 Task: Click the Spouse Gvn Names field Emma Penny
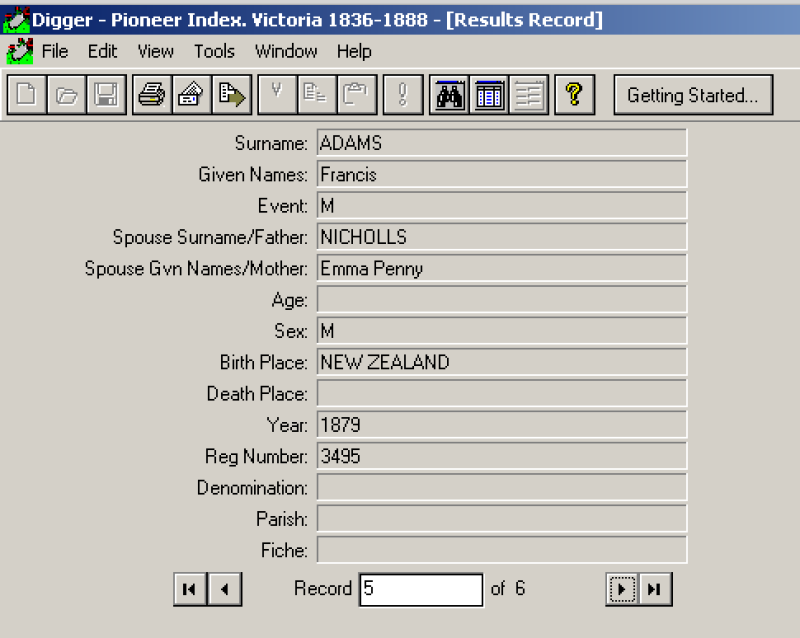pos(502,268)
